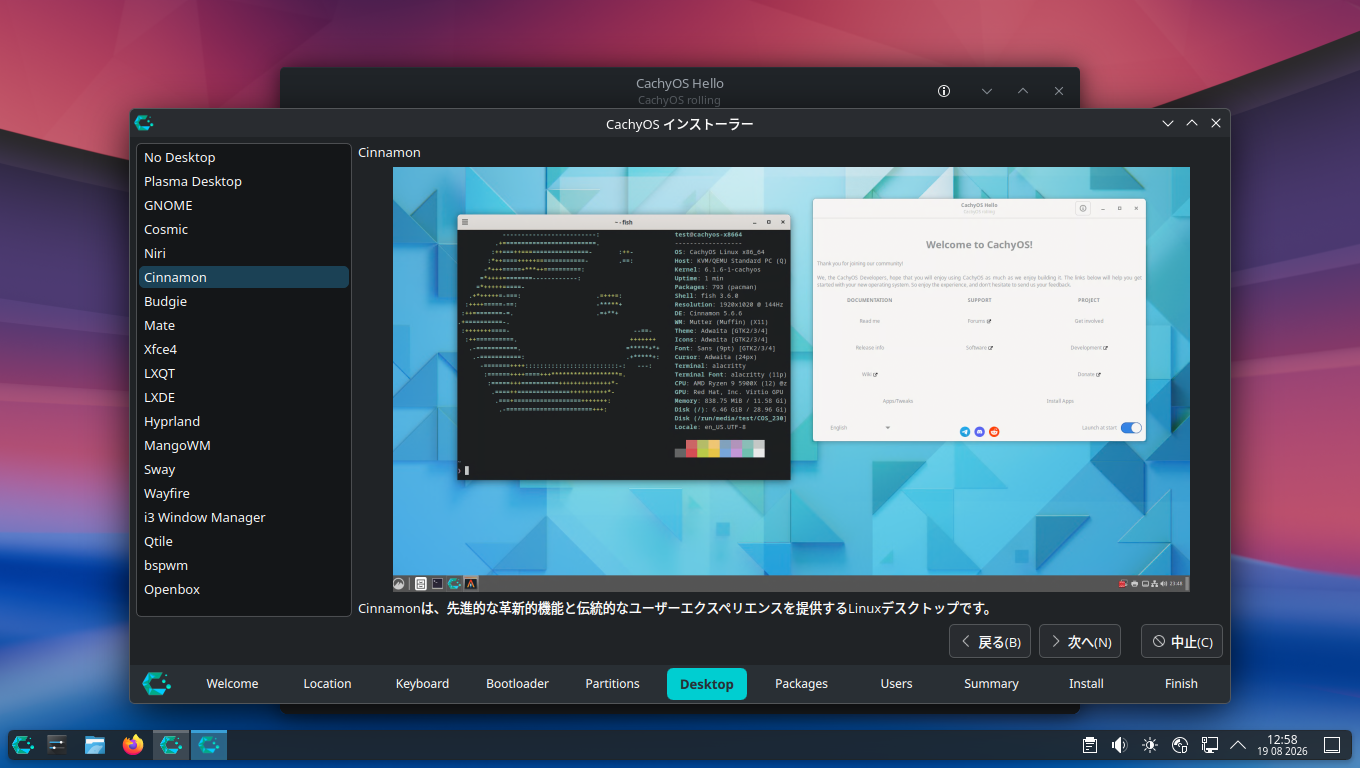
Task: Continue with the 次へ(N) button
Action: 1080,642
